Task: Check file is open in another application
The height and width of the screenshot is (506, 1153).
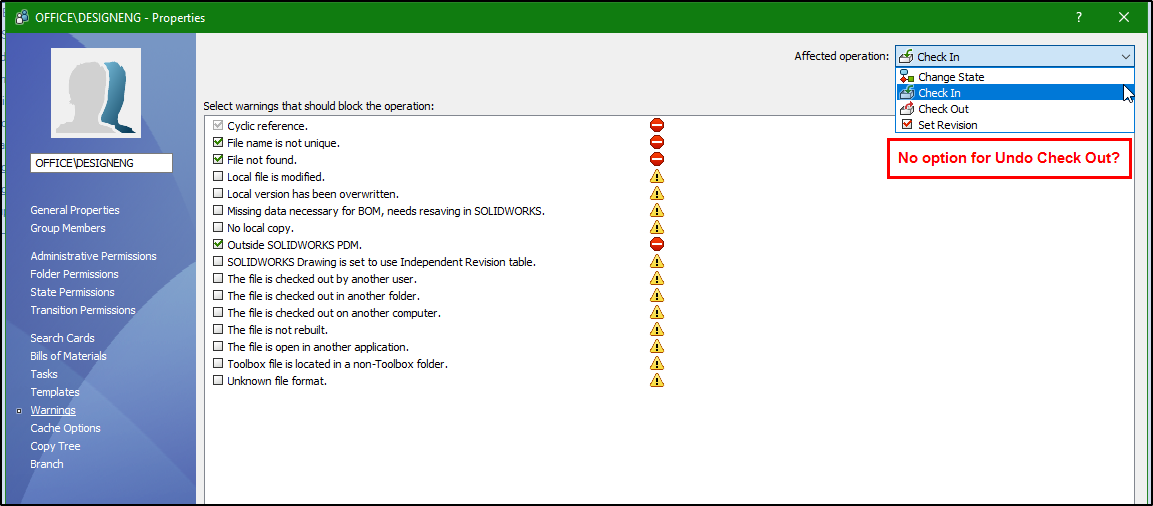Action: [x=218, y=346]
